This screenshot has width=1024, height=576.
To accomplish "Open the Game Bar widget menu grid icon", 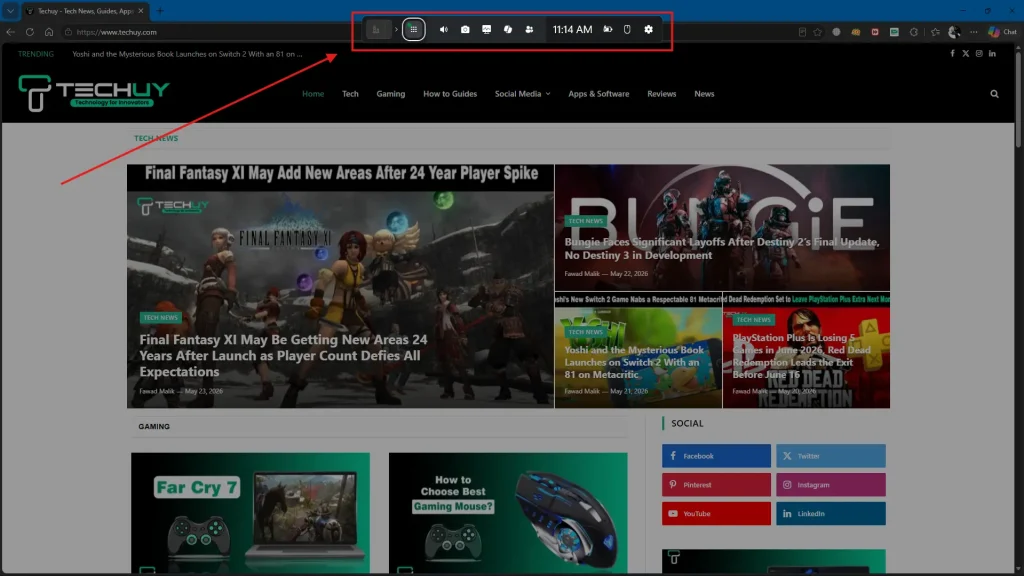I will pos(413,29).
